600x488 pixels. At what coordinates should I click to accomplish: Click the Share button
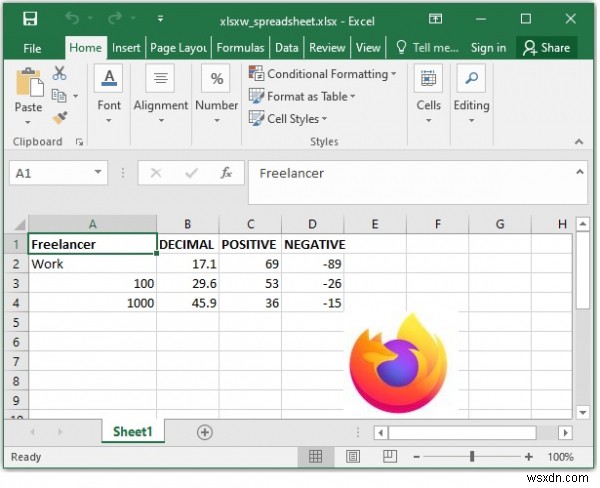[x=546, y=48]
